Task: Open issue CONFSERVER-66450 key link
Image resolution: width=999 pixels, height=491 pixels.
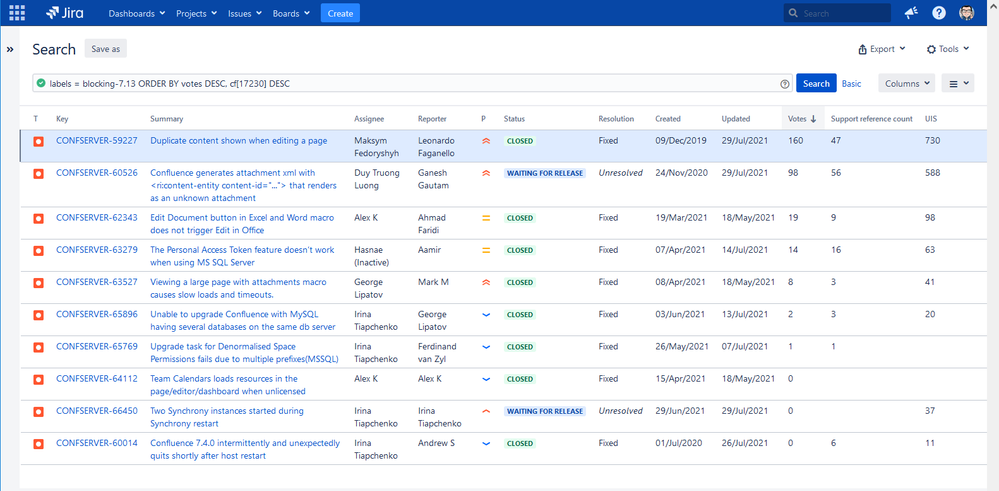Action: pos(97,411)
